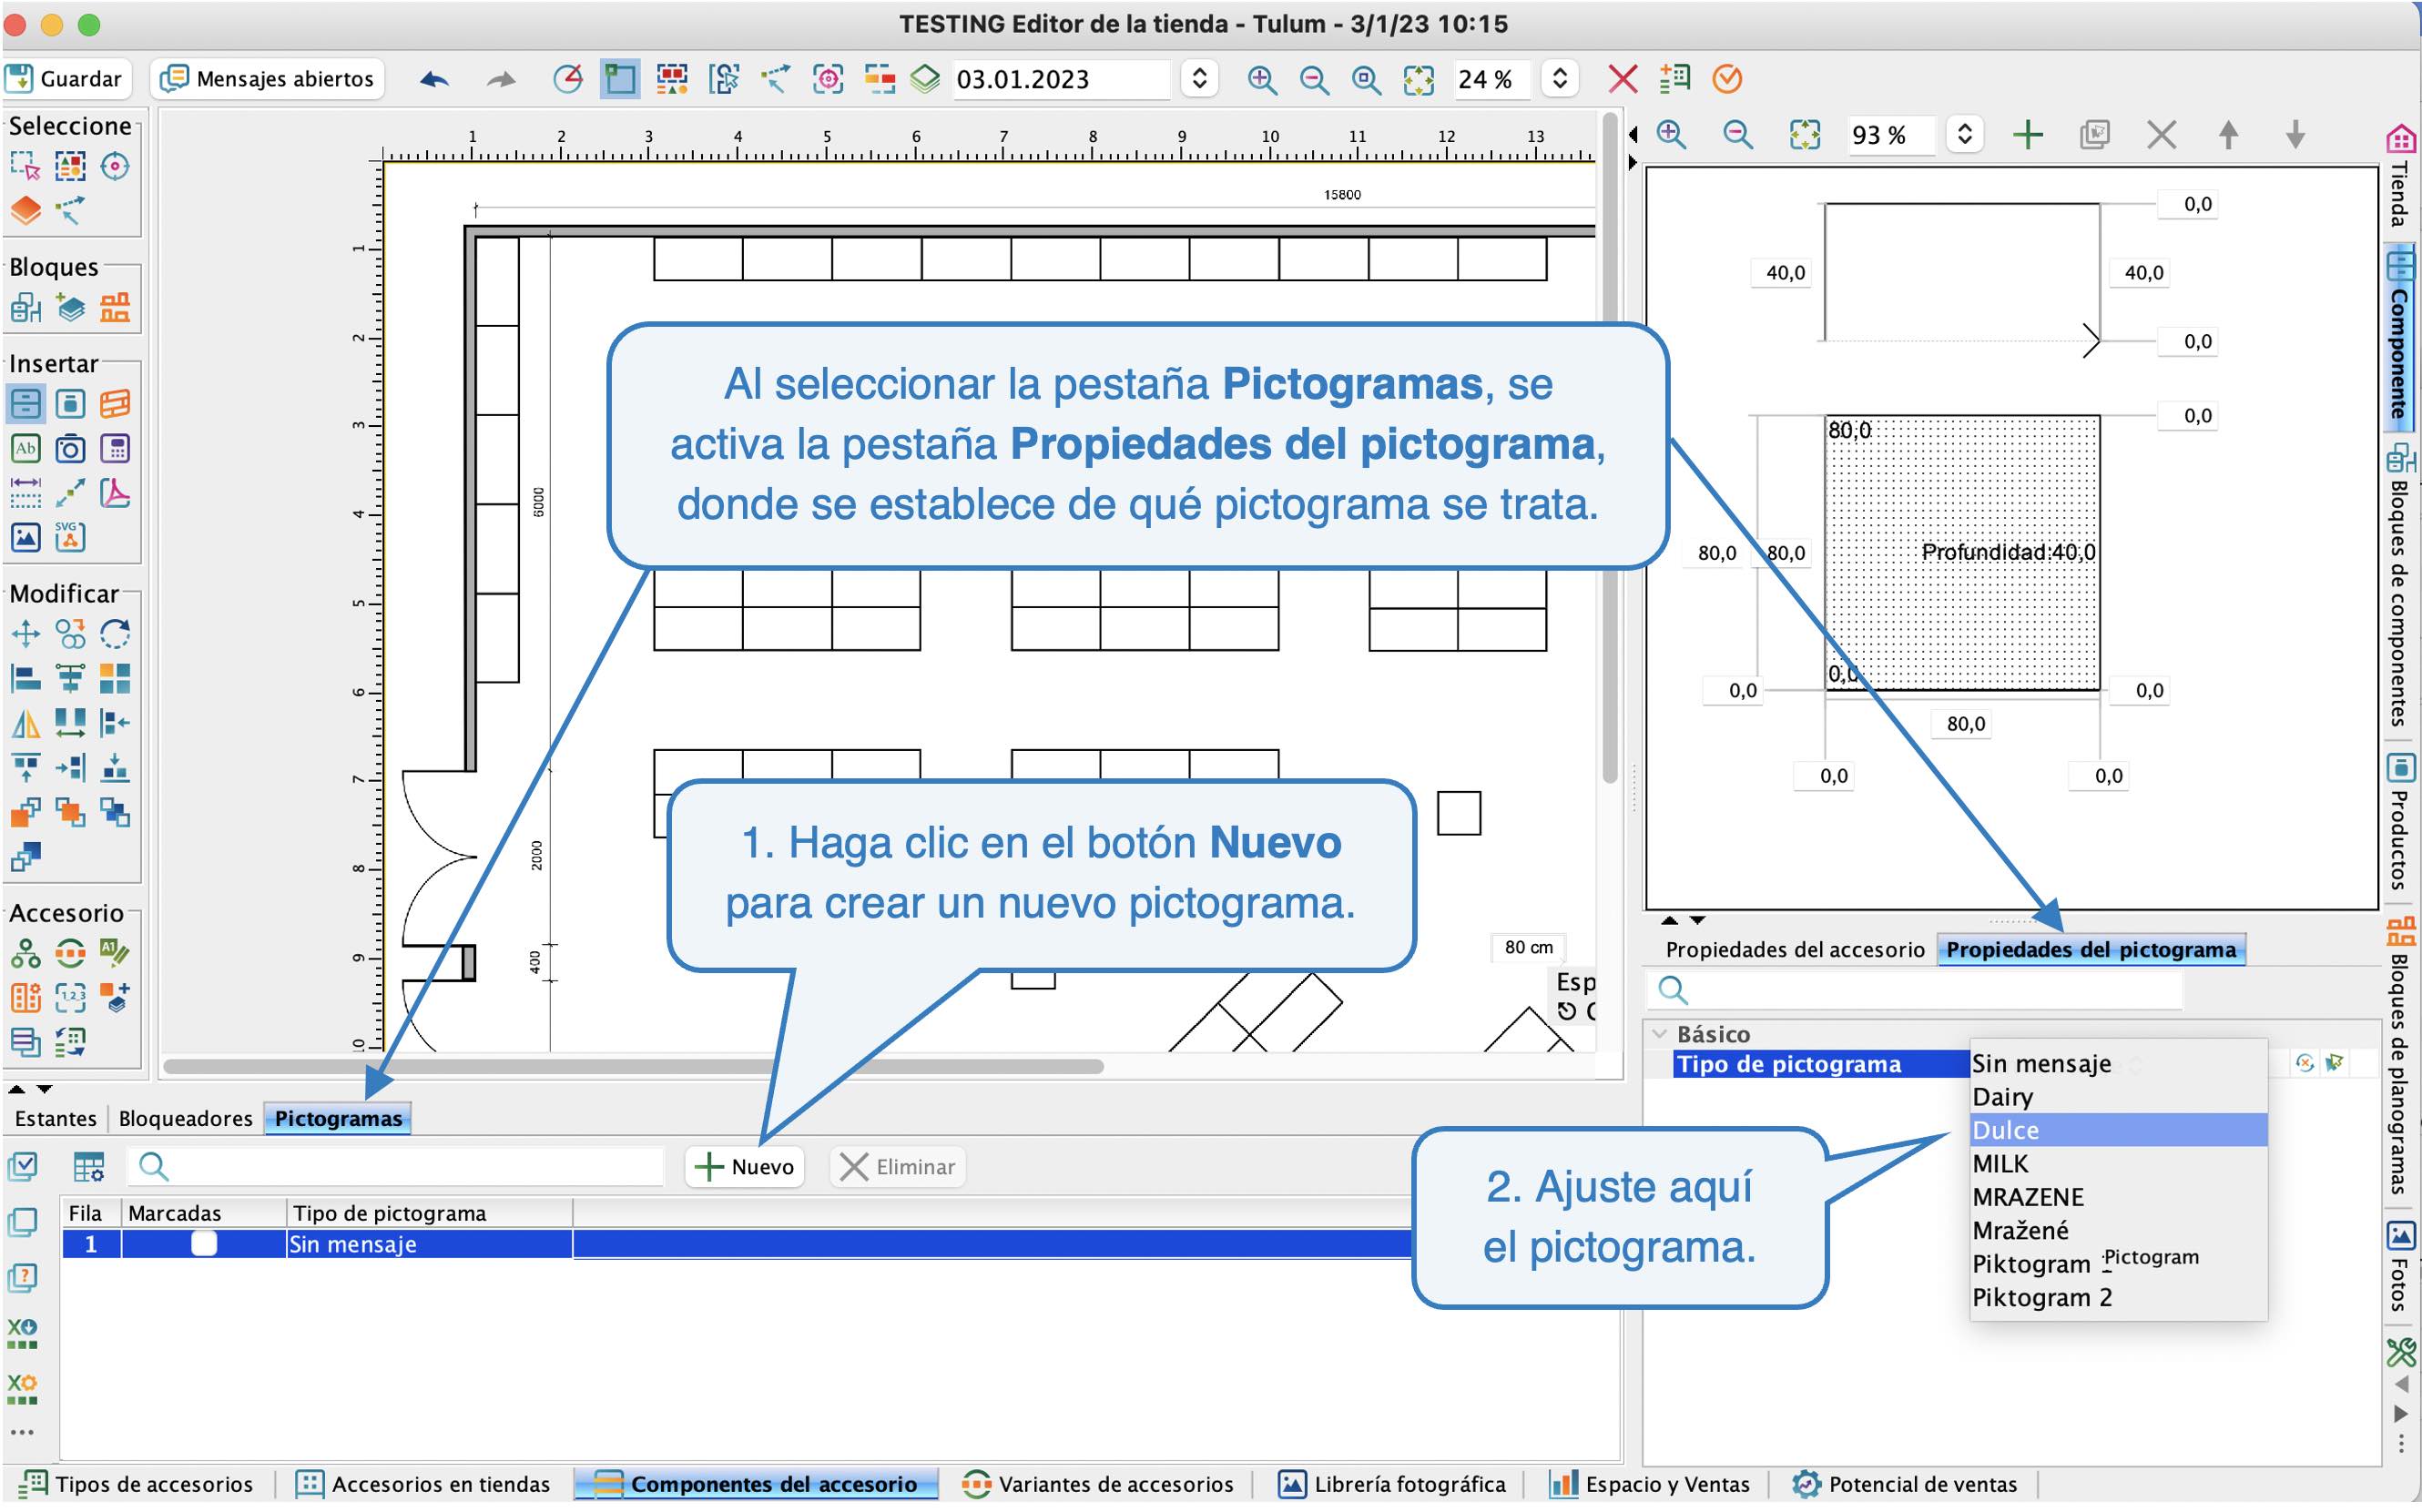The width and height of the screenshot is (2422, 1512).
Task: Click the SVG insert icon under Insertar
Action: click(x=70, y=537)
